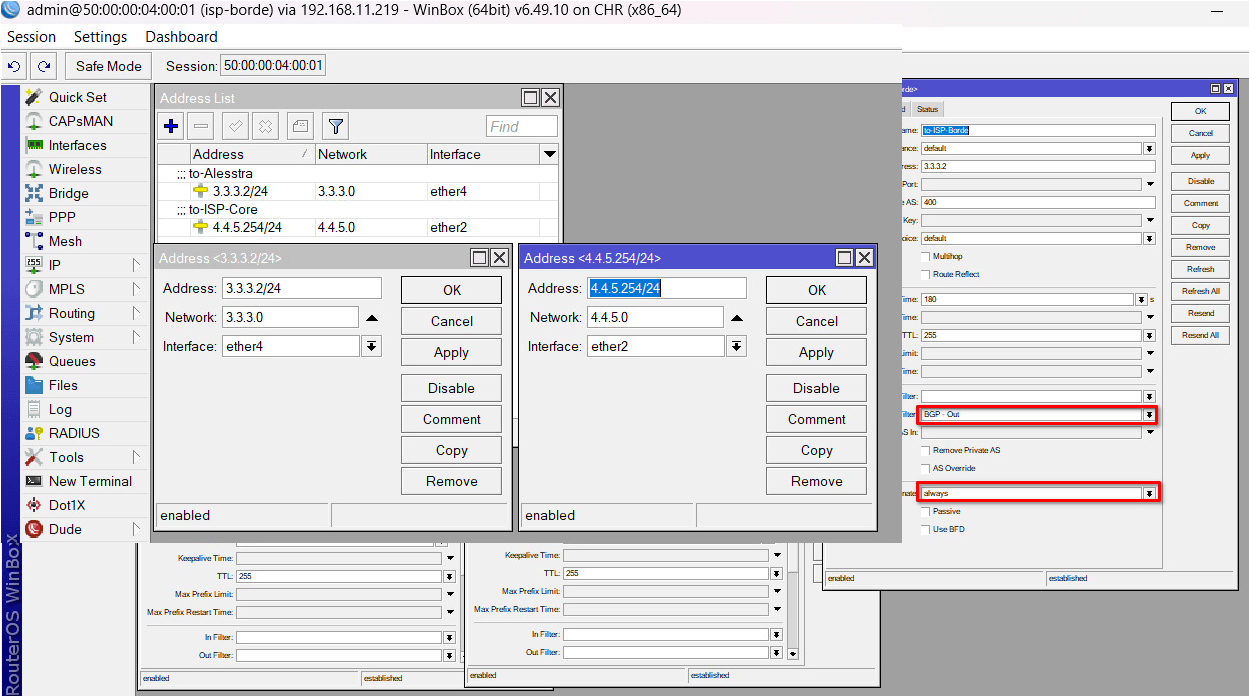Click Refresh All in the BGP peer window
1249x696 pixels.
pos(1201,291)
